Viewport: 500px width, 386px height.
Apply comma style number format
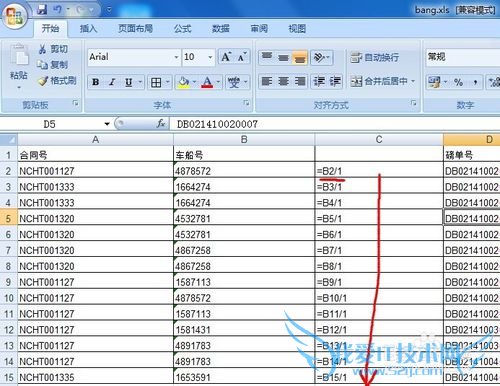[x=475, y=82]
